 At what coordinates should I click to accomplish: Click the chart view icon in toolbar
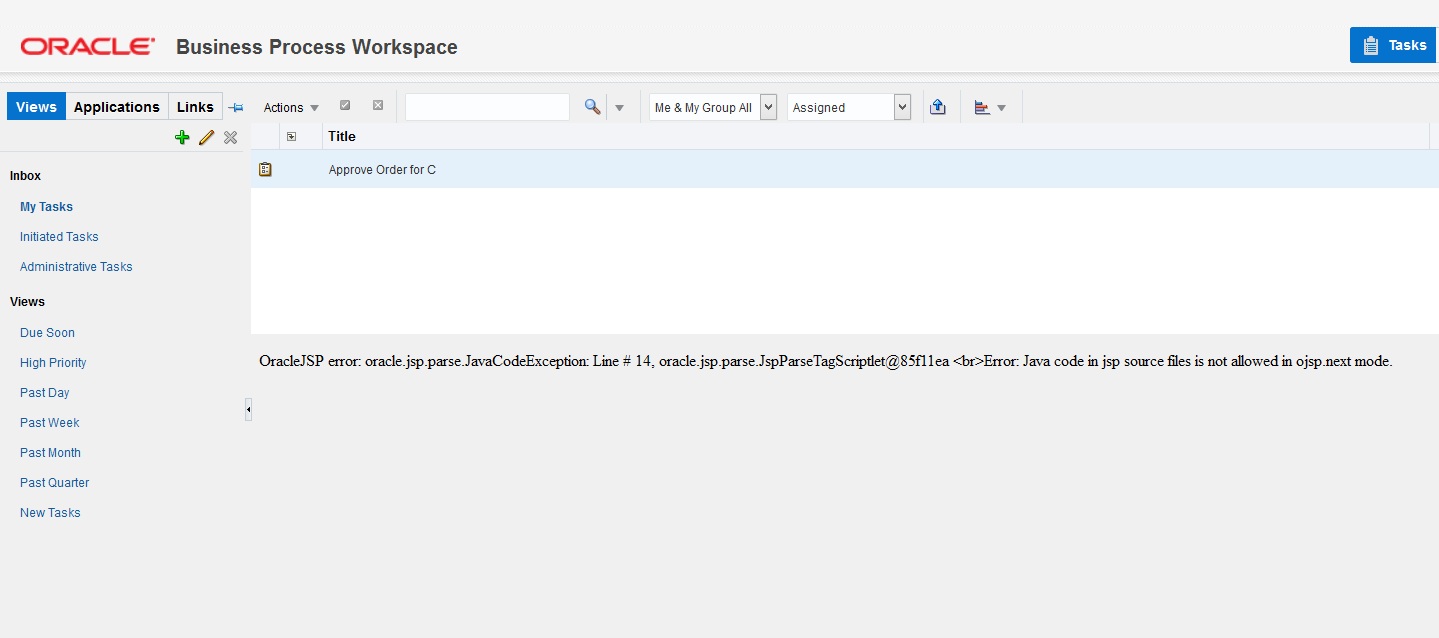point(982,107)
